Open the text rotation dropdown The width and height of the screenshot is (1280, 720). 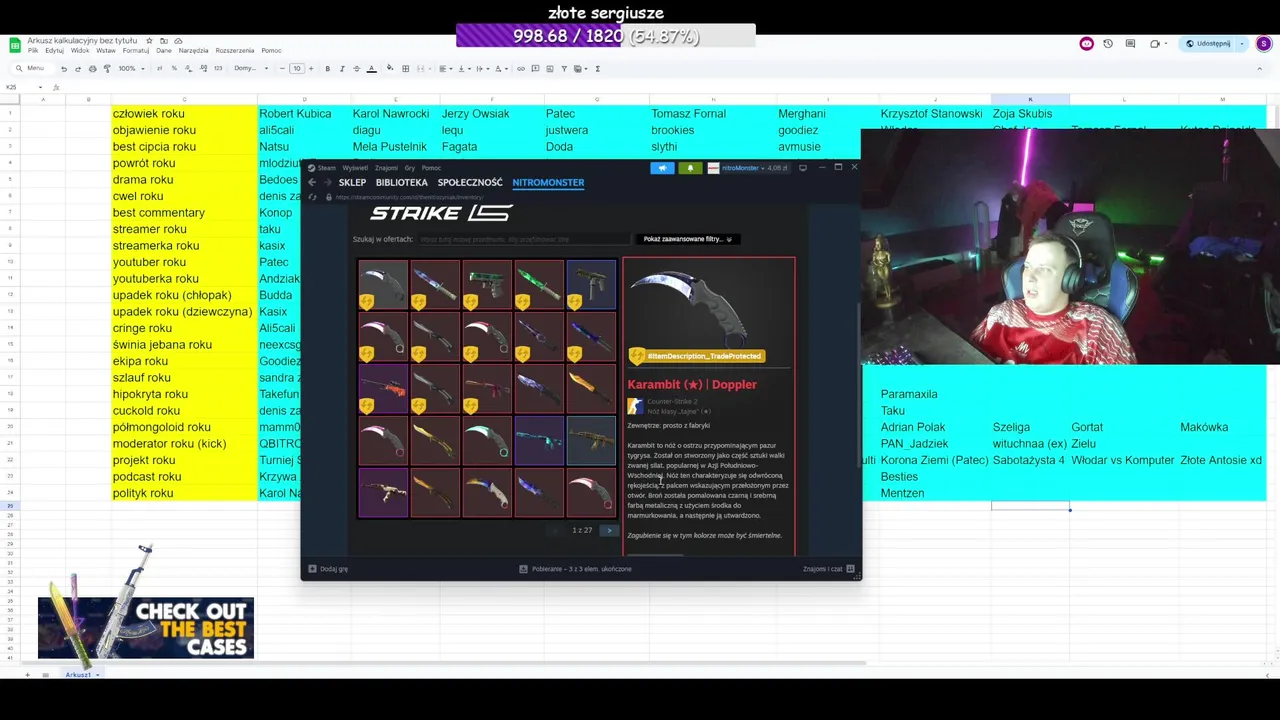(x=501, y=68)
